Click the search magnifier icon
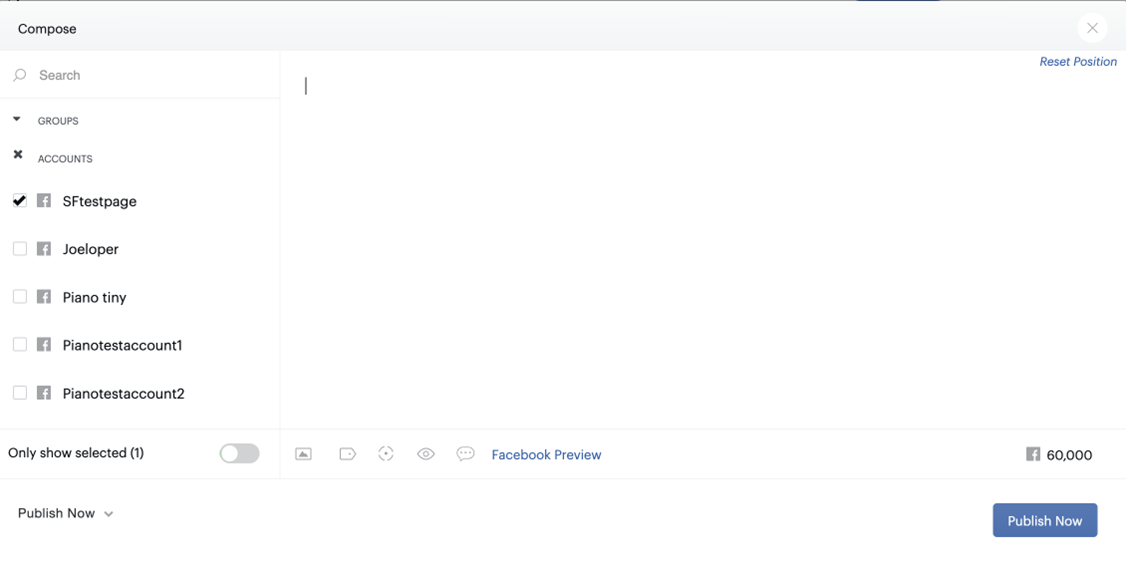Viewport: 1126px width, 561px height. (20, 75)
